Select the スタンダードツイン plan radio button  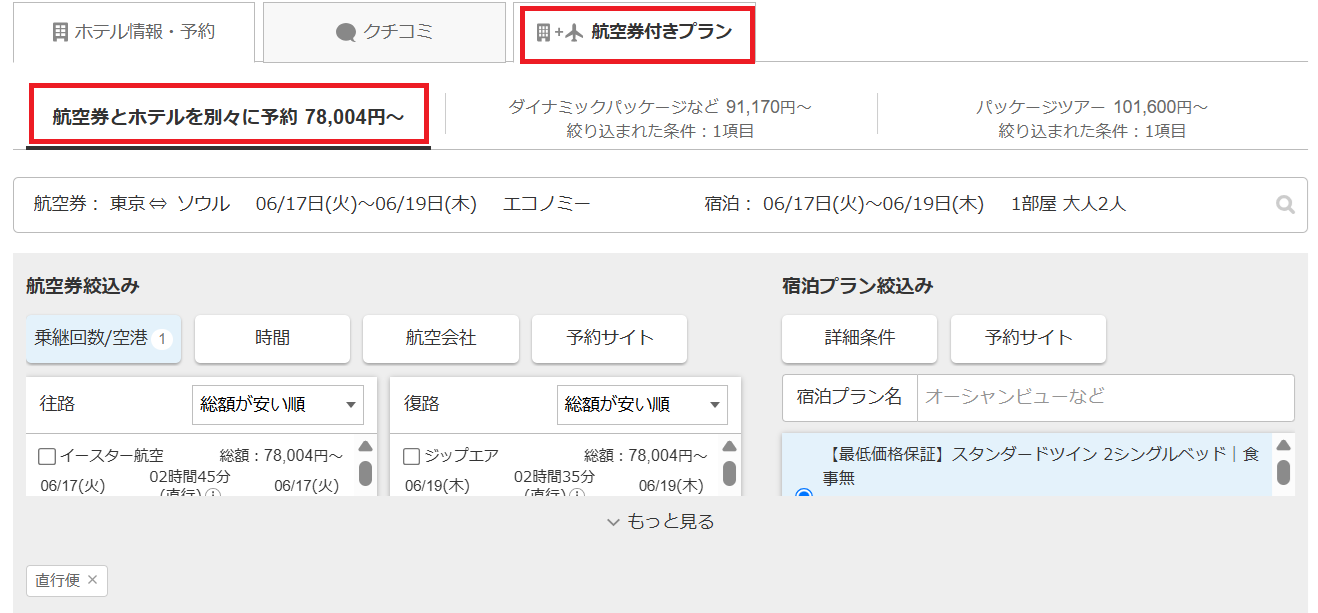803,493
